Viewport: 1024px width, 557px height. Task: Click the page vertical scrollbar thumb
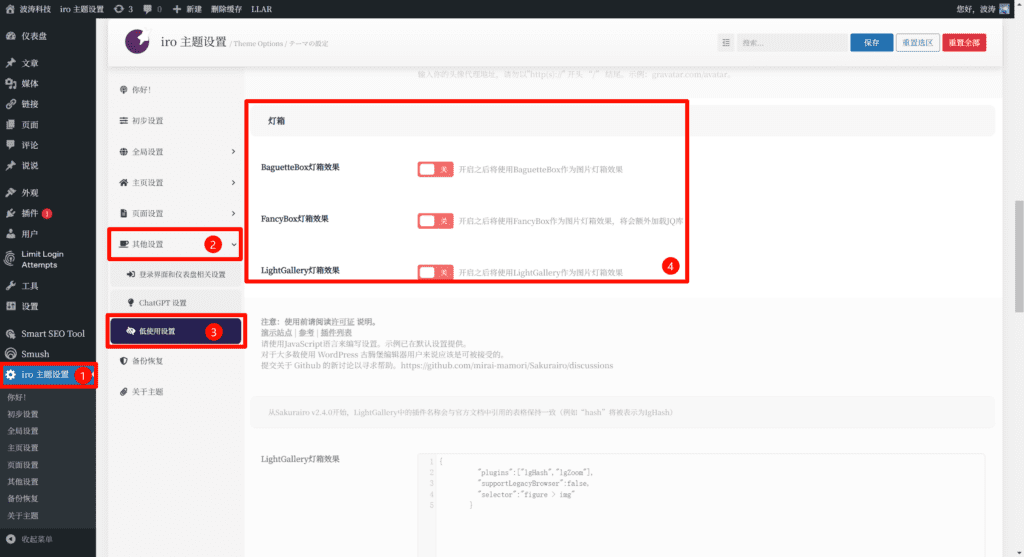1019,256
